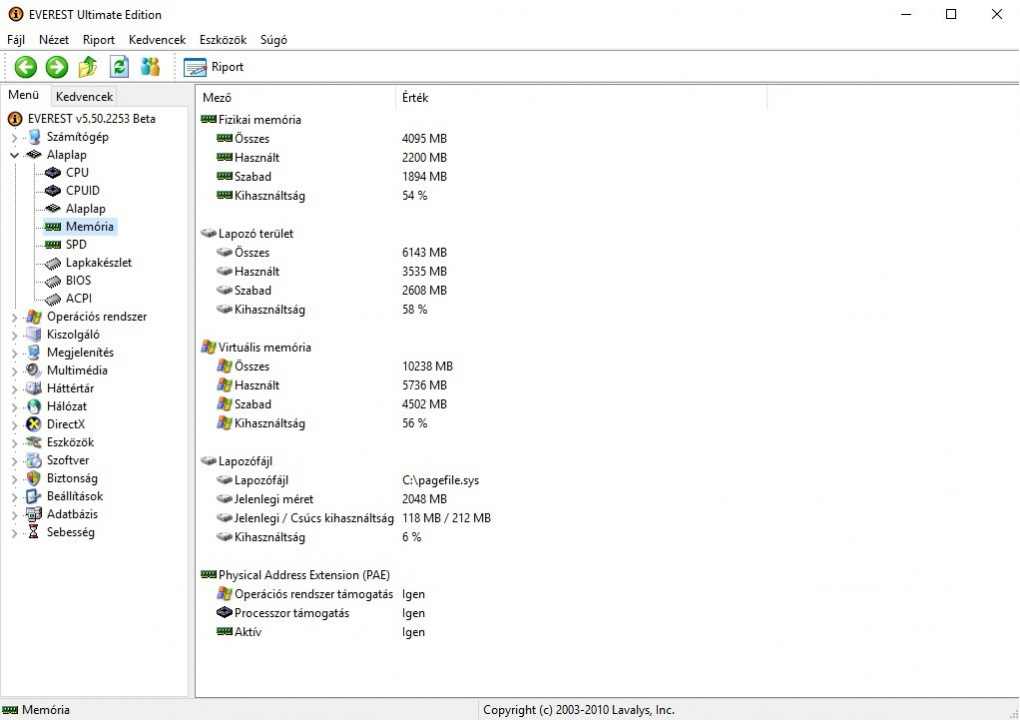This screenshot has width=1020, height=720.
Task: Click the CPU chip icon in tree
Action: point(53,173)
